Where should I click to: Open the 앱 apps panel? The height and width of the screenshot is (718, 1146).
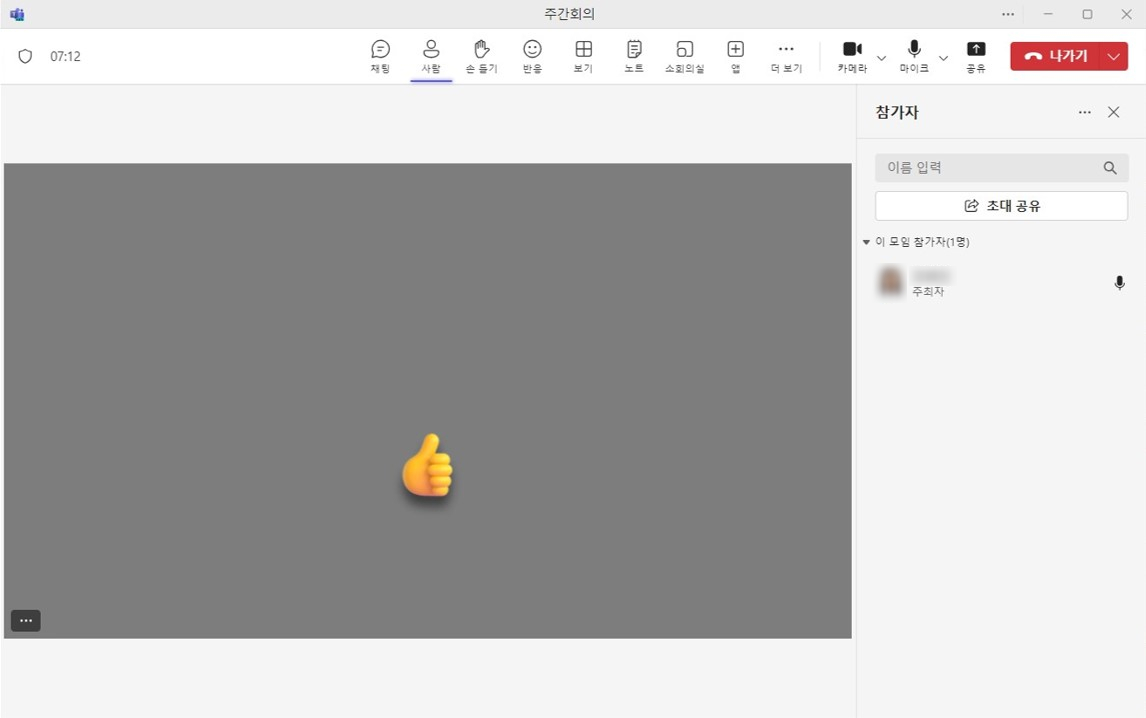pyautogui.click(x=735, y=55)
